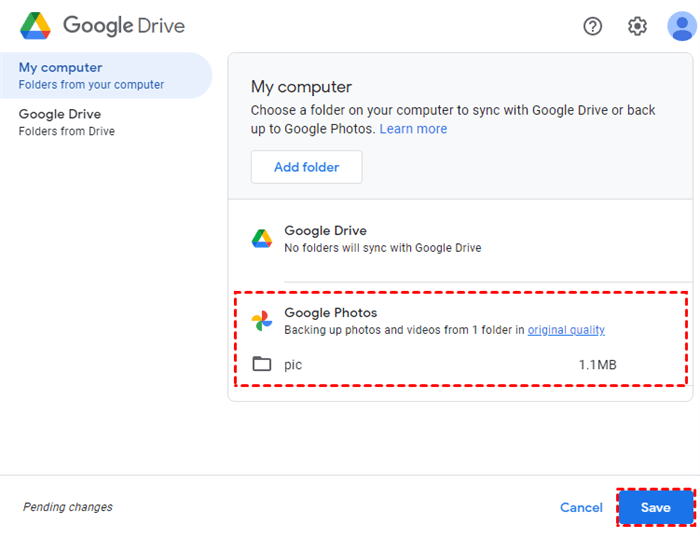Viewport: 700px width, 539px height.
Task: Click the Save button
Action: coord(655,507)
